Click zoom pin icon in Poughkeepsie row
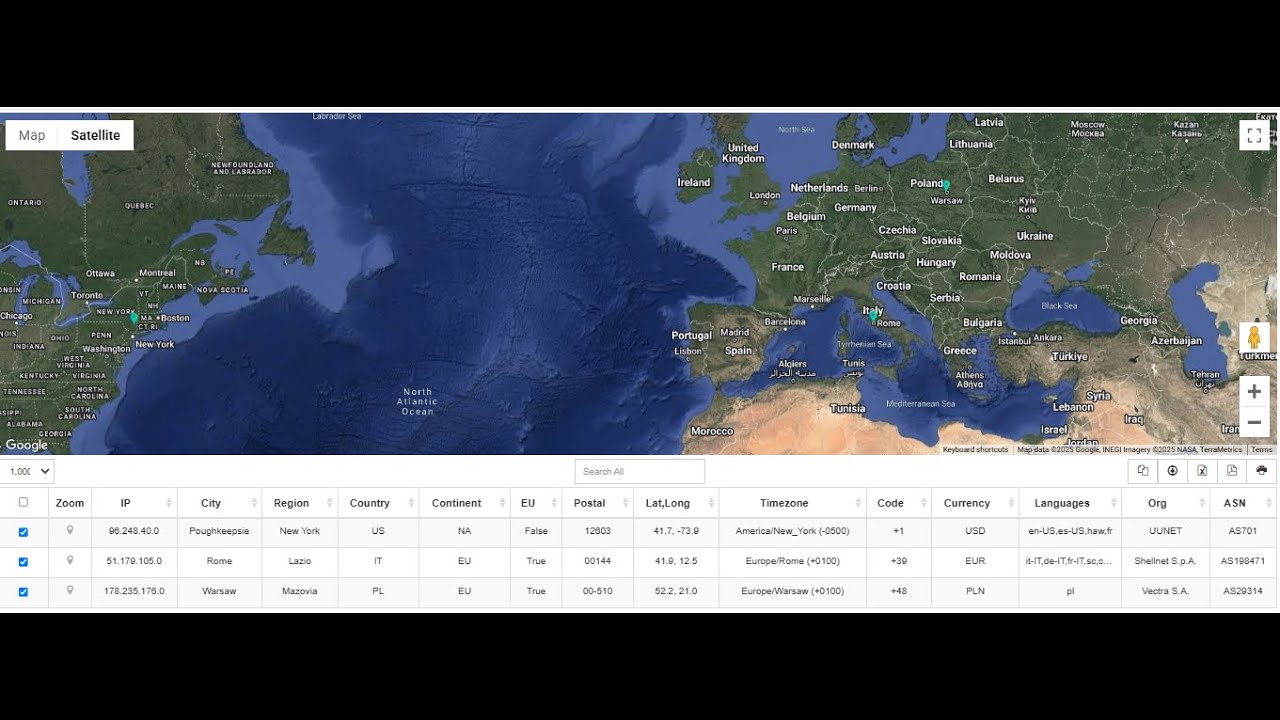This screenshot has height=720, width=1280. [70, 531]
